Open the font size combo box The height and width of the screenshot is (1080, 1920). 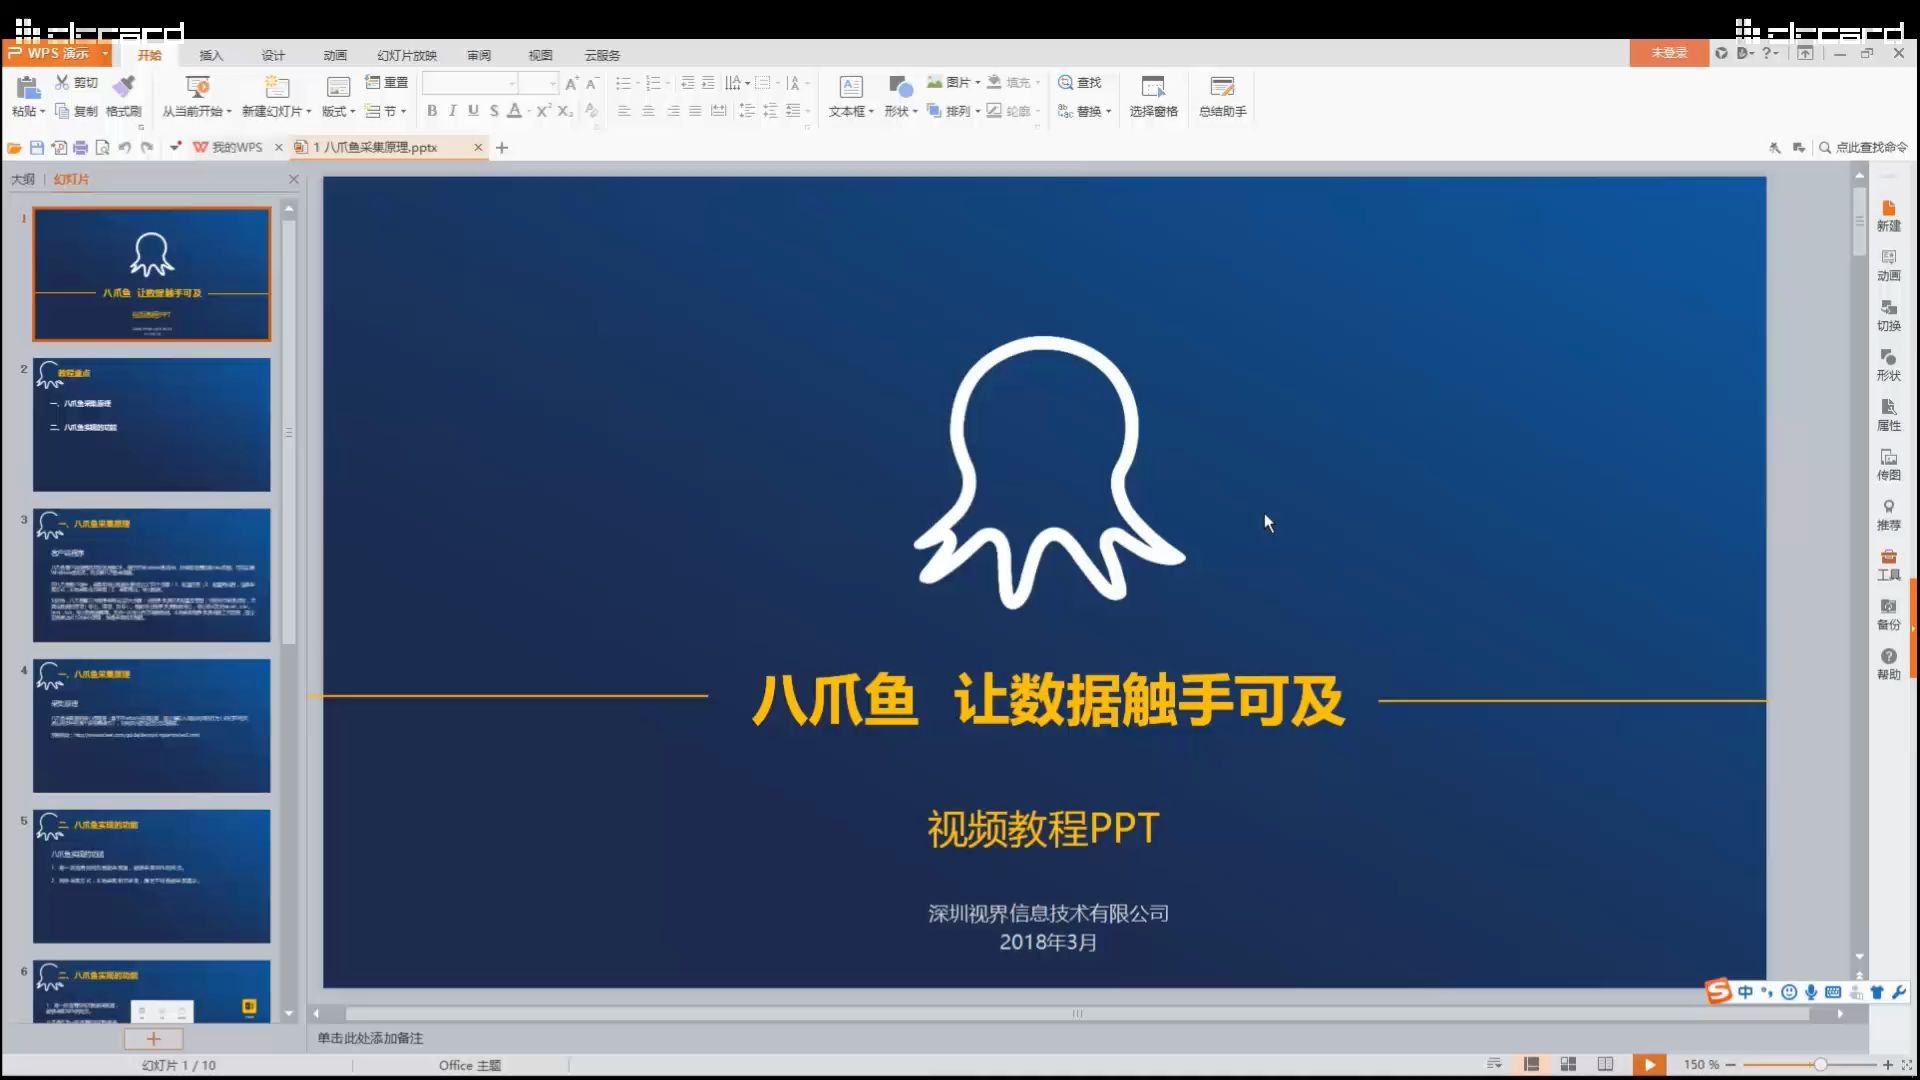pyautogui.click(x=538, y=83)
